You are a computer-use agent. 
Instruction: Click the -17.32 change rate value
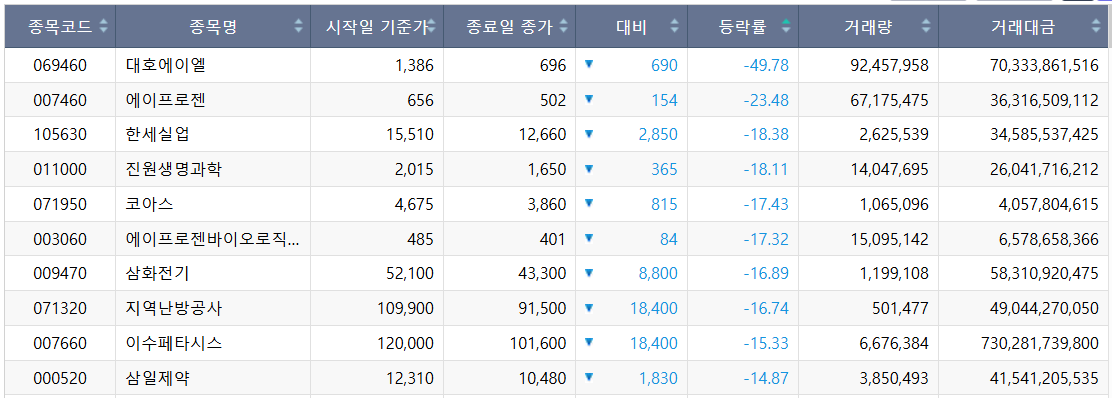coord(766,240)
